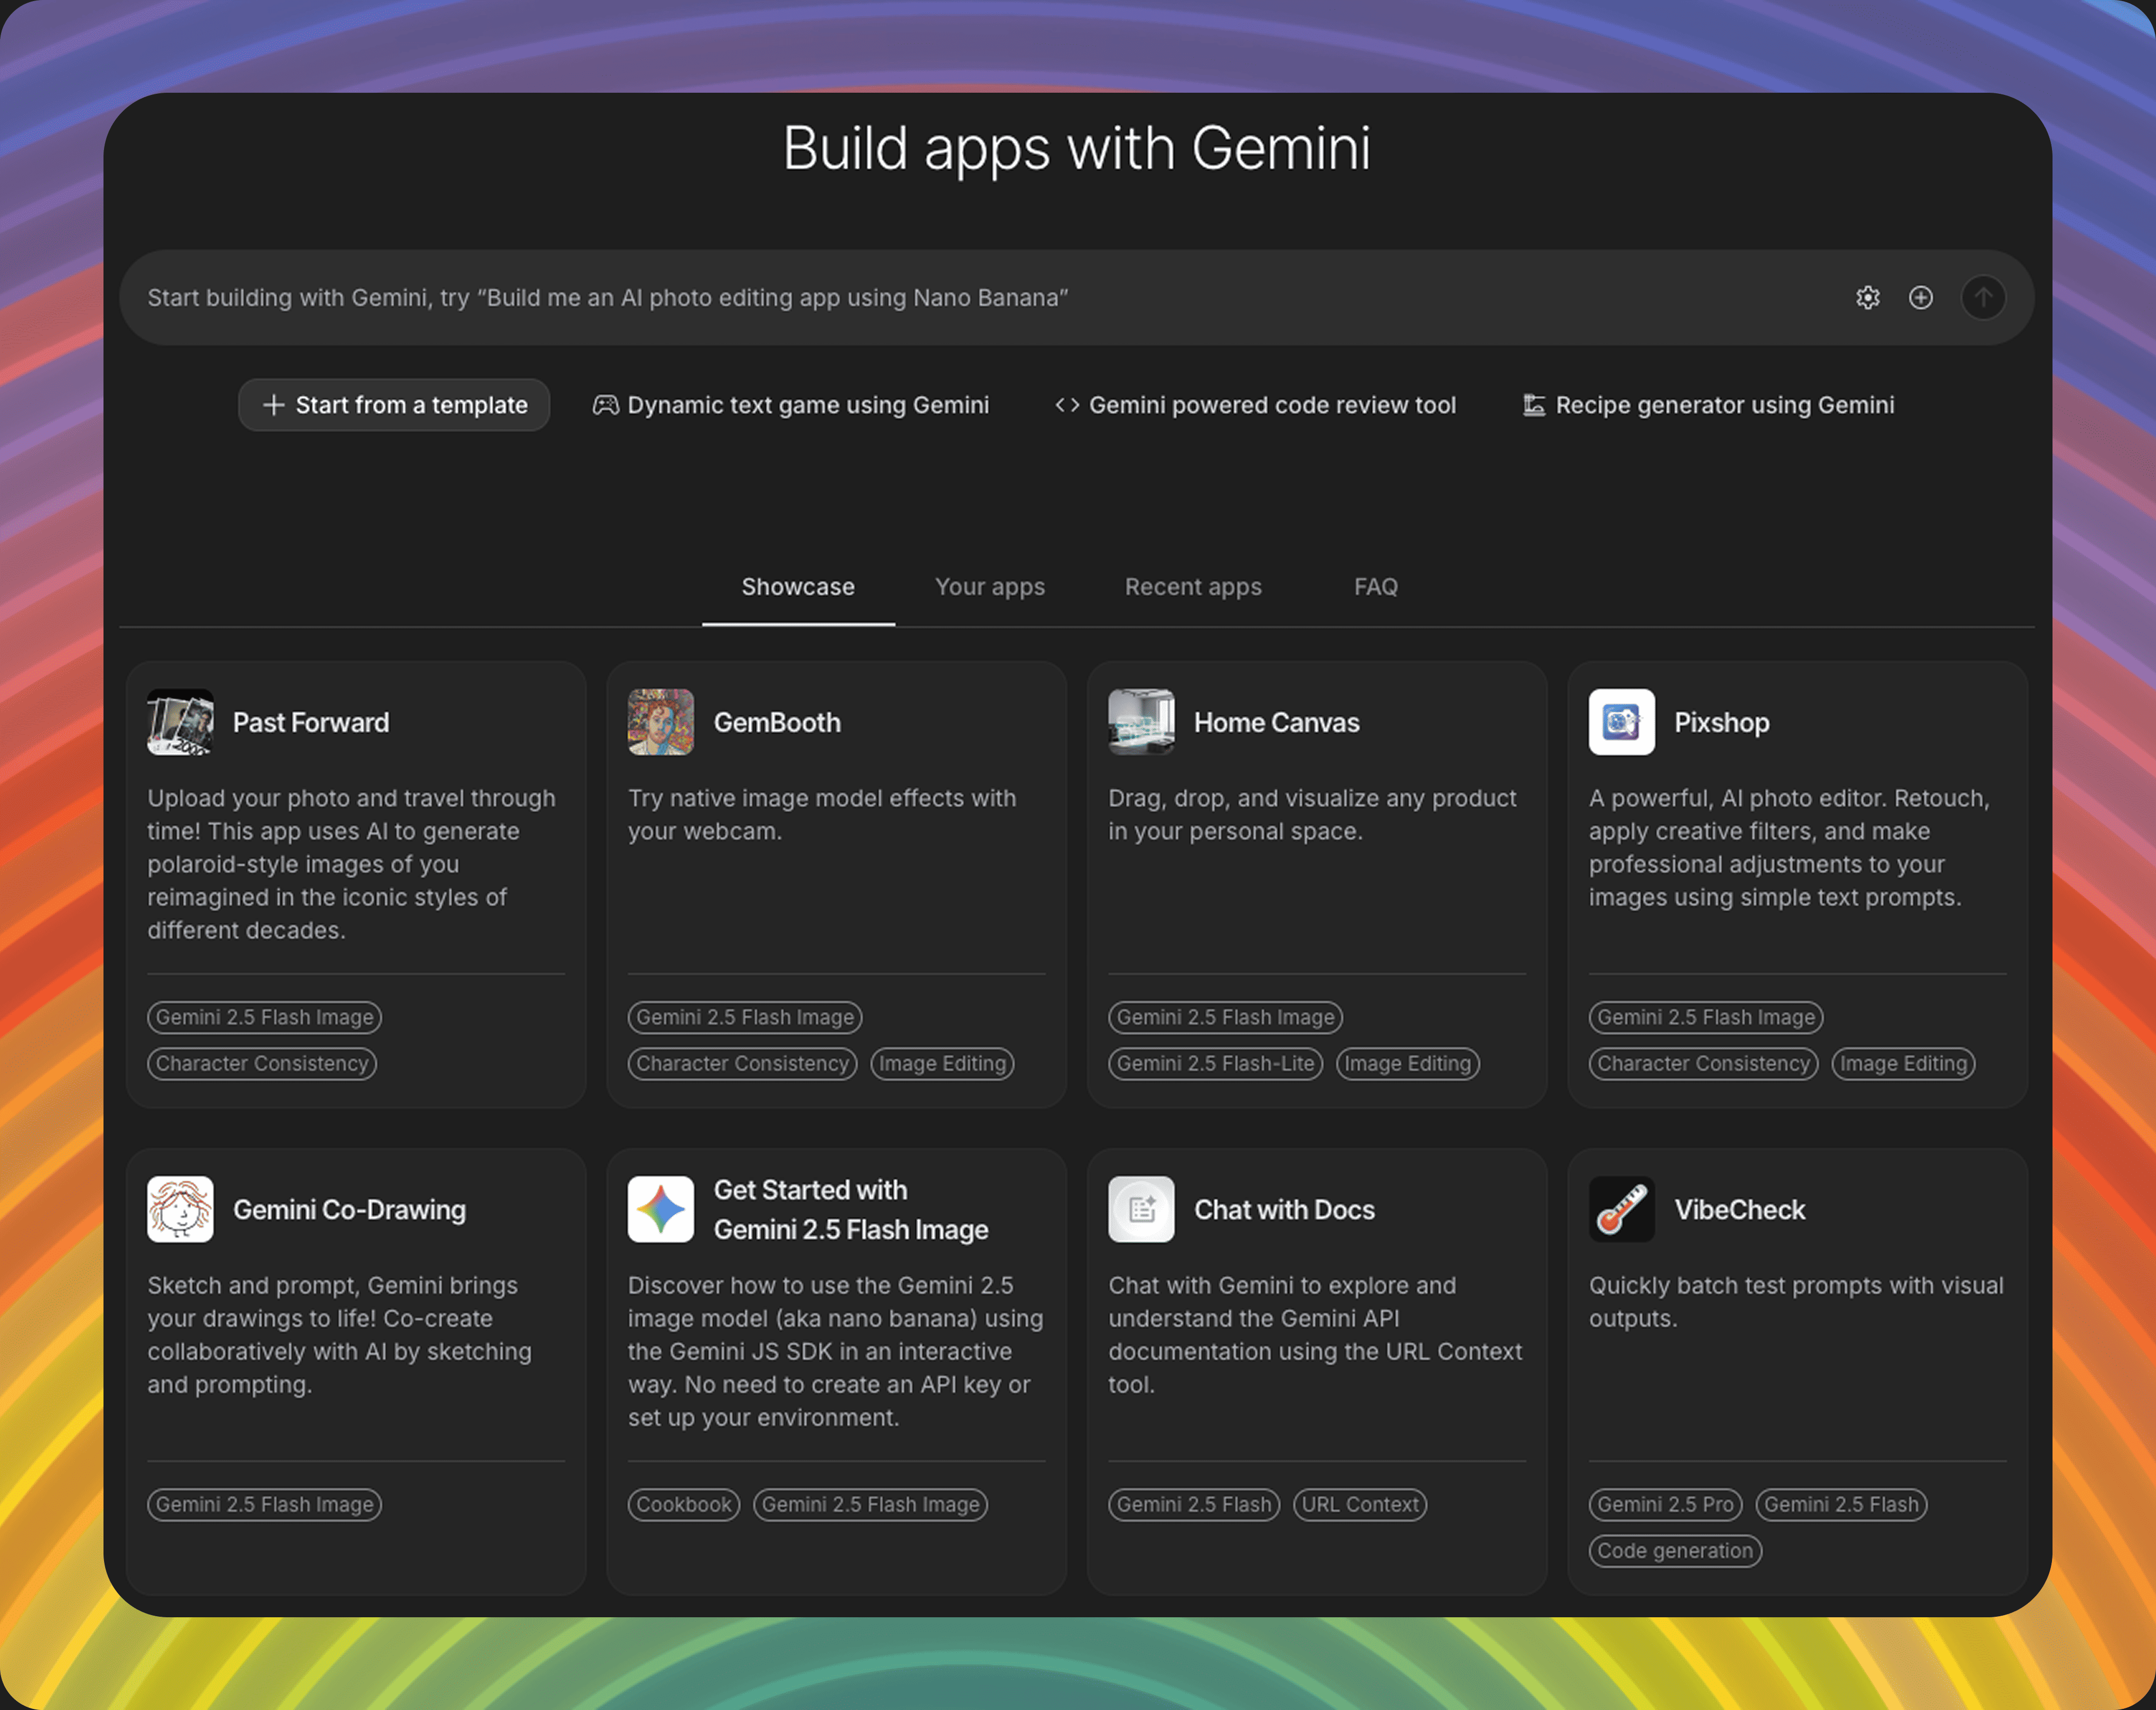Switch to the Your apps tab
2156x1710 pixels.
pos(989,587)
